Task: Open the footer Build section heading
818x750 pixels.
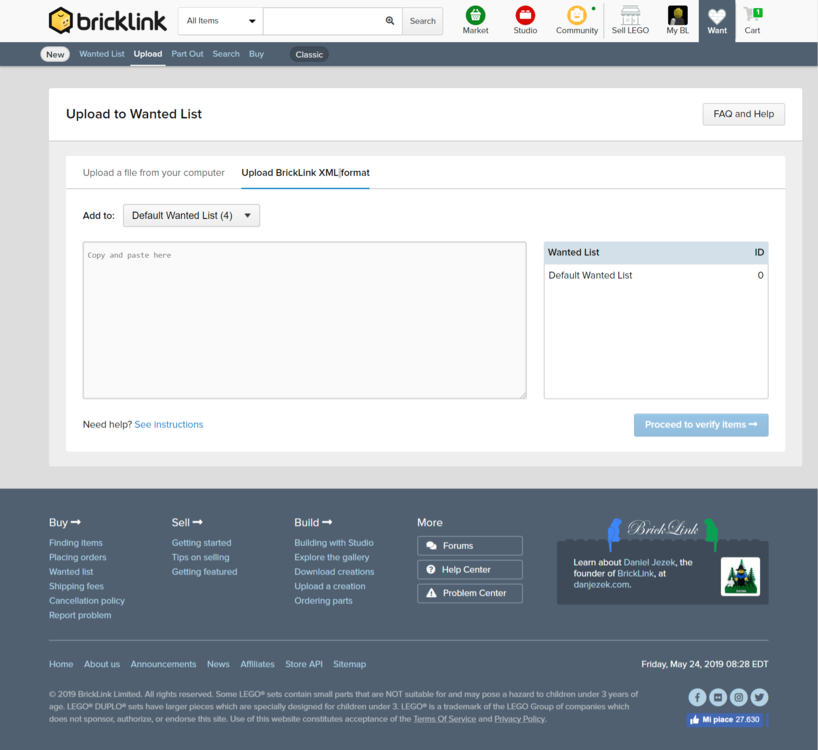Action: click(313, 523)
